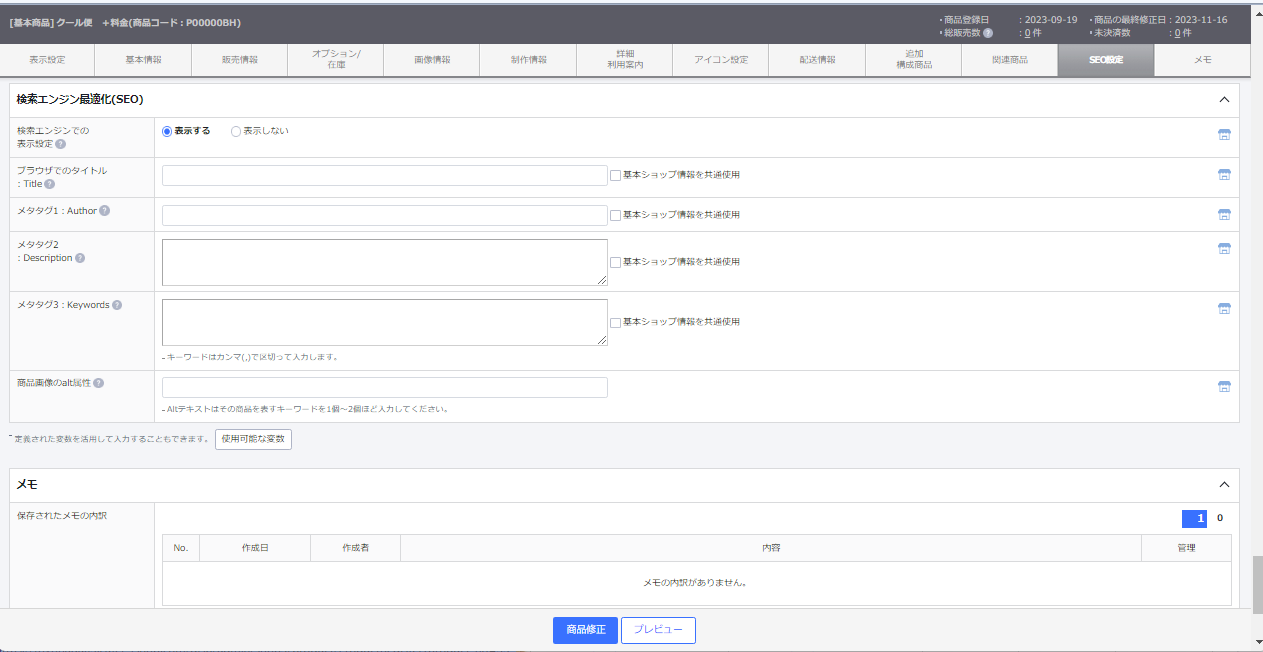Click No. column header in memo table
This screenshot has height=652, width=1263.
coord(181,548)
